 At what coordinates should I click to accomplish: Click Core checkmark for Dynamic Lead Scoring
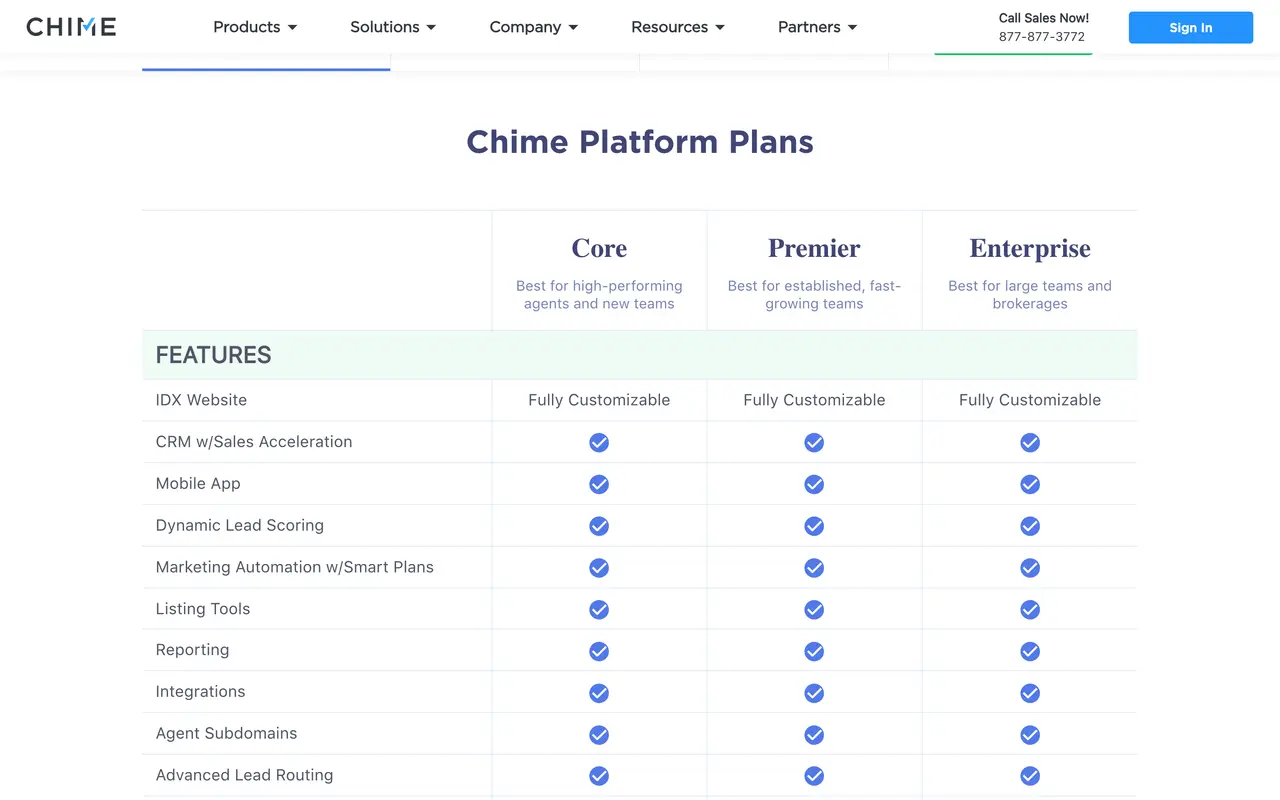[599, 526]
